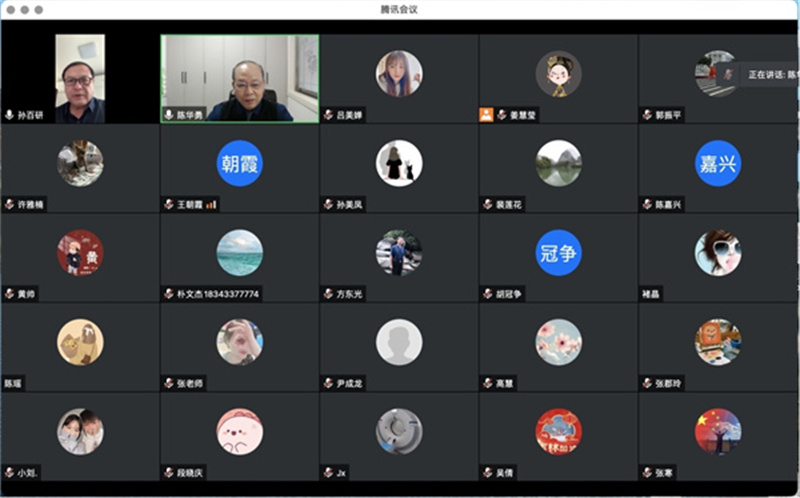Click the signal bars icon next to 王朝霞
The image size is (800, 498).
pyautogui.click(x=212, y=204)
